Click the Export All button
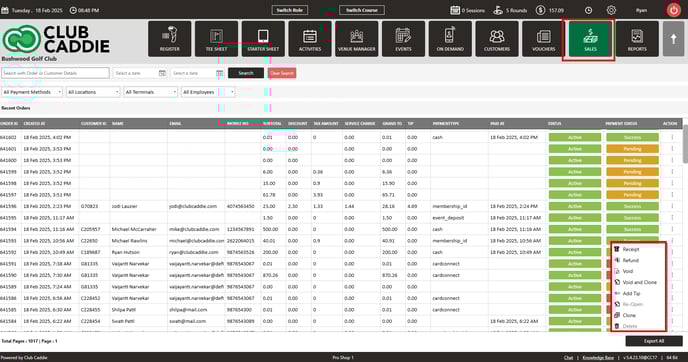 coord(654,341)
